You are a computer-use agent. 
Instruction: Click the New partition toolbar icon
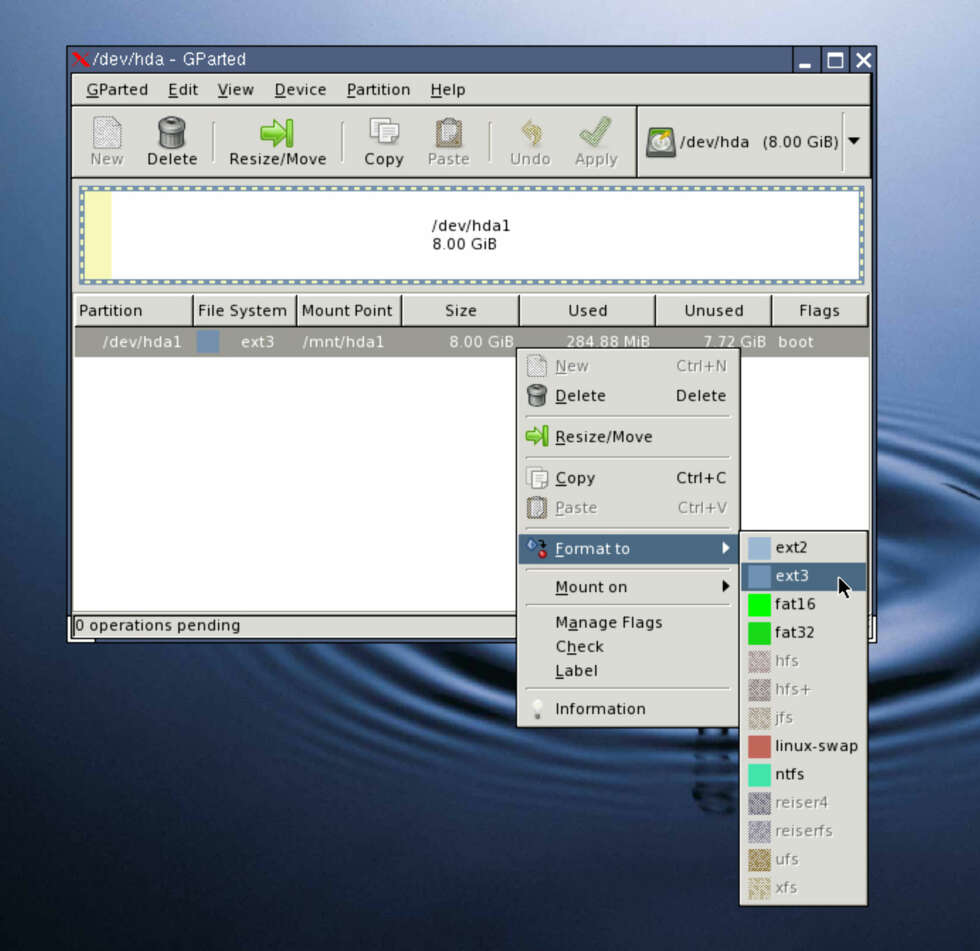point(106,132)
